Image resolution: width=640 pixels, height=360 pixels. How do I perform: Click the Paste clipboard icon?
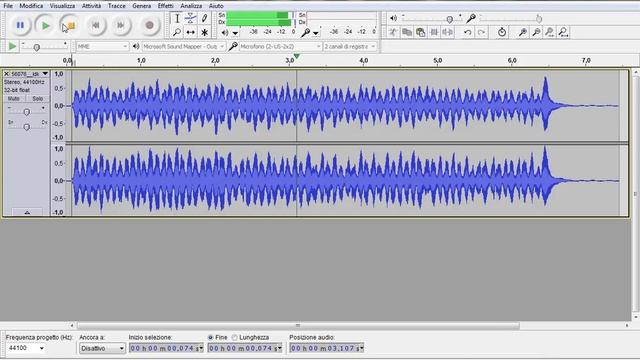tap(420, 32)
